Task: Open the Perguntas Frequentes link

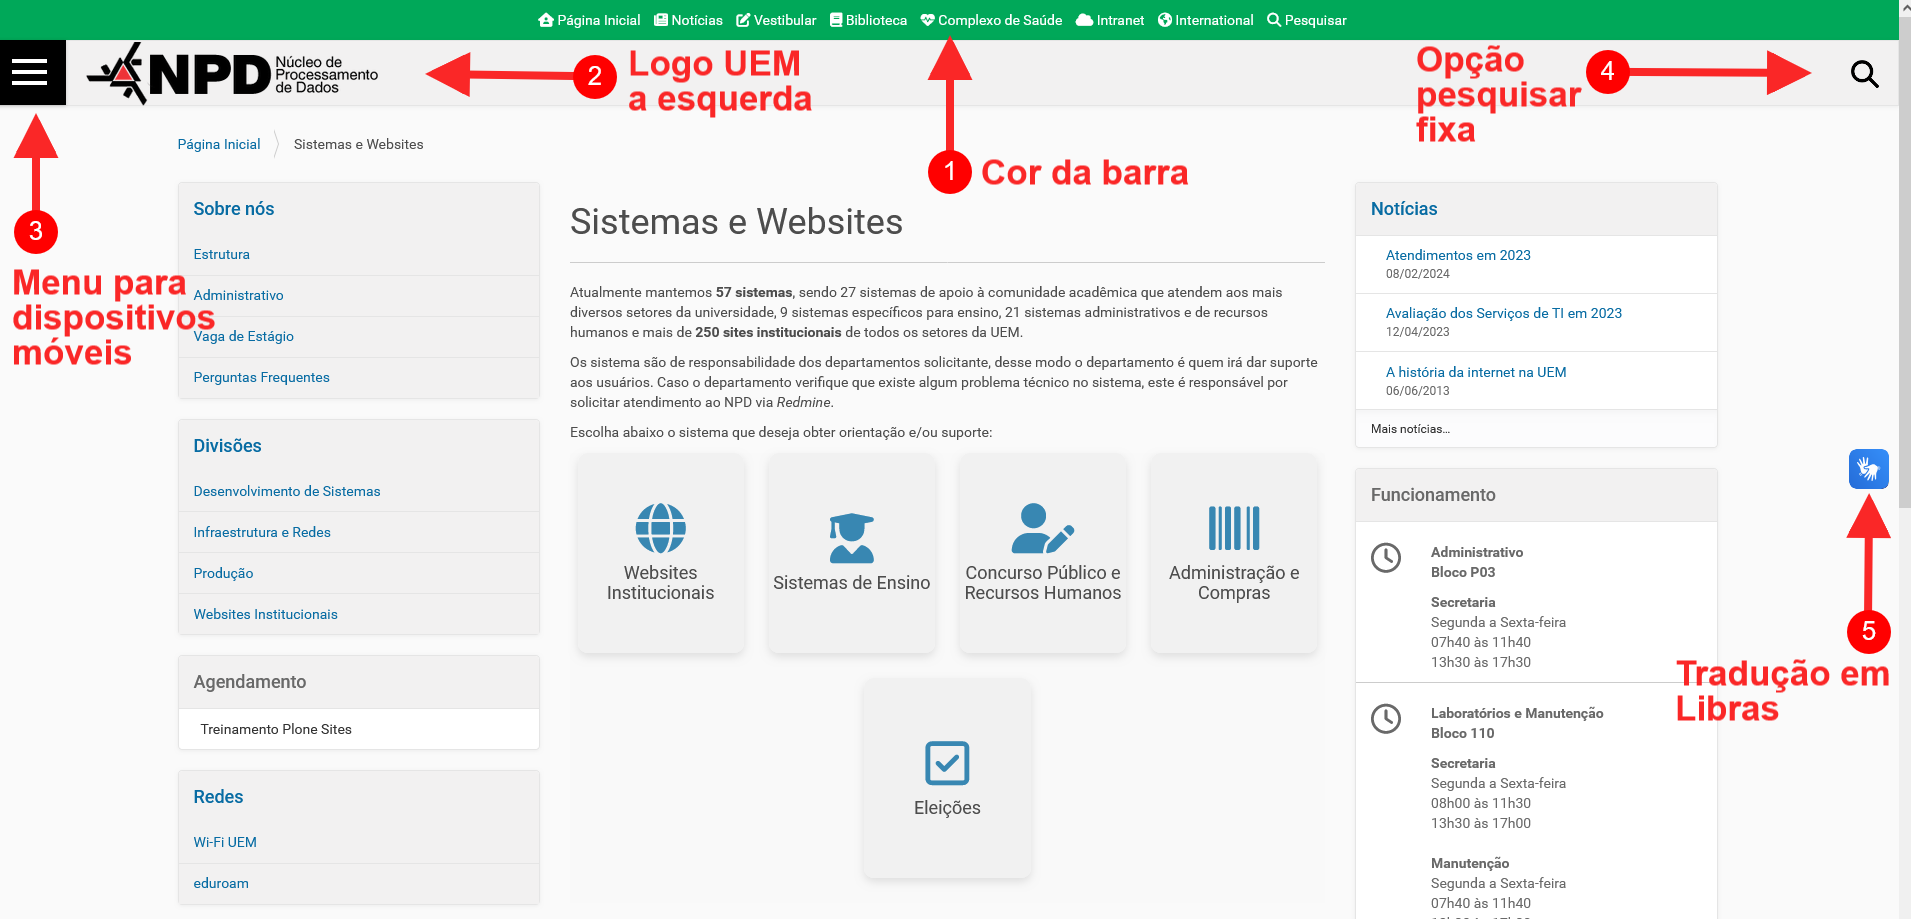Action: (x=261, y=377)
